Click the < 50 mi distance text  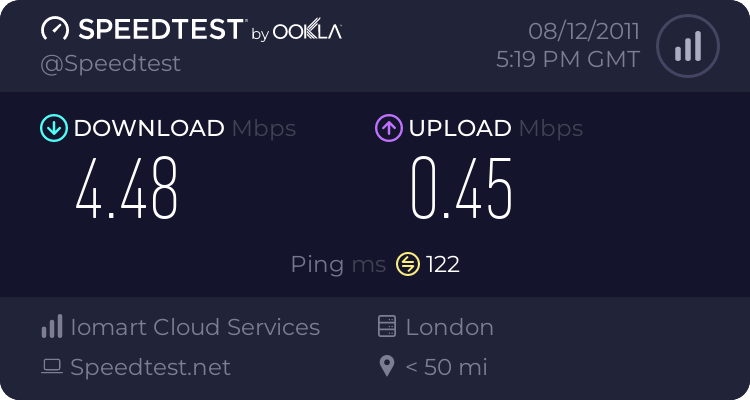[446, 367]
